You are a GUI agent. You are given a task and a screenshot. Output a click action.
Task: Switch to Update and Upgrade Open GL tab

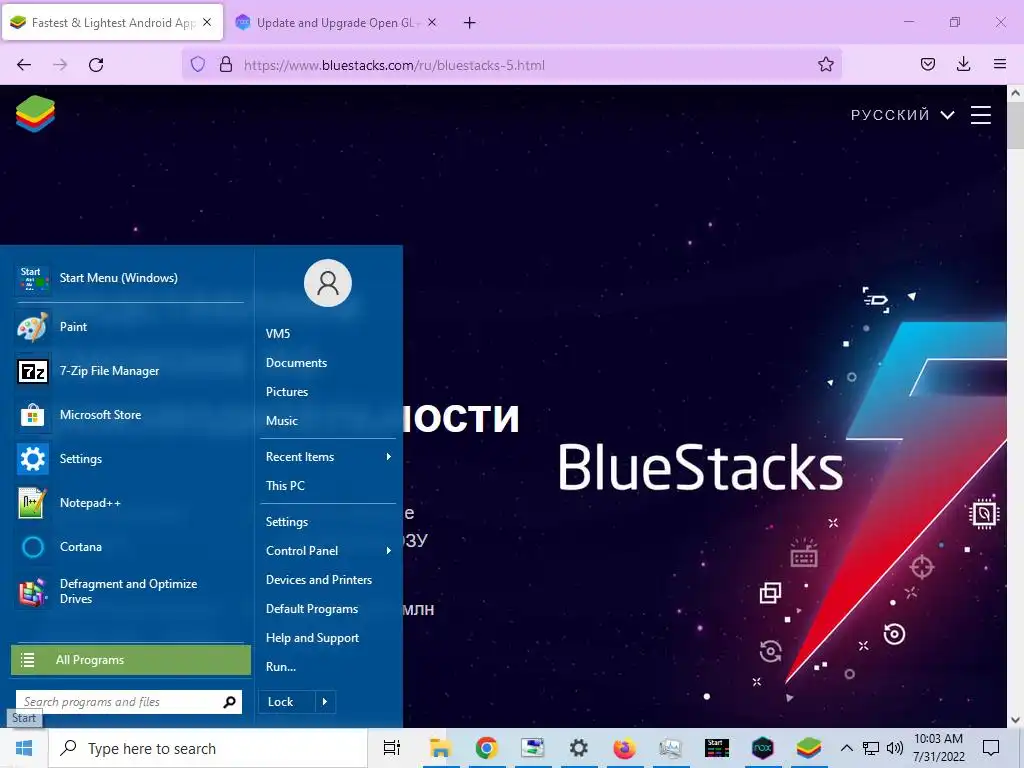click(x=336, y=23)
